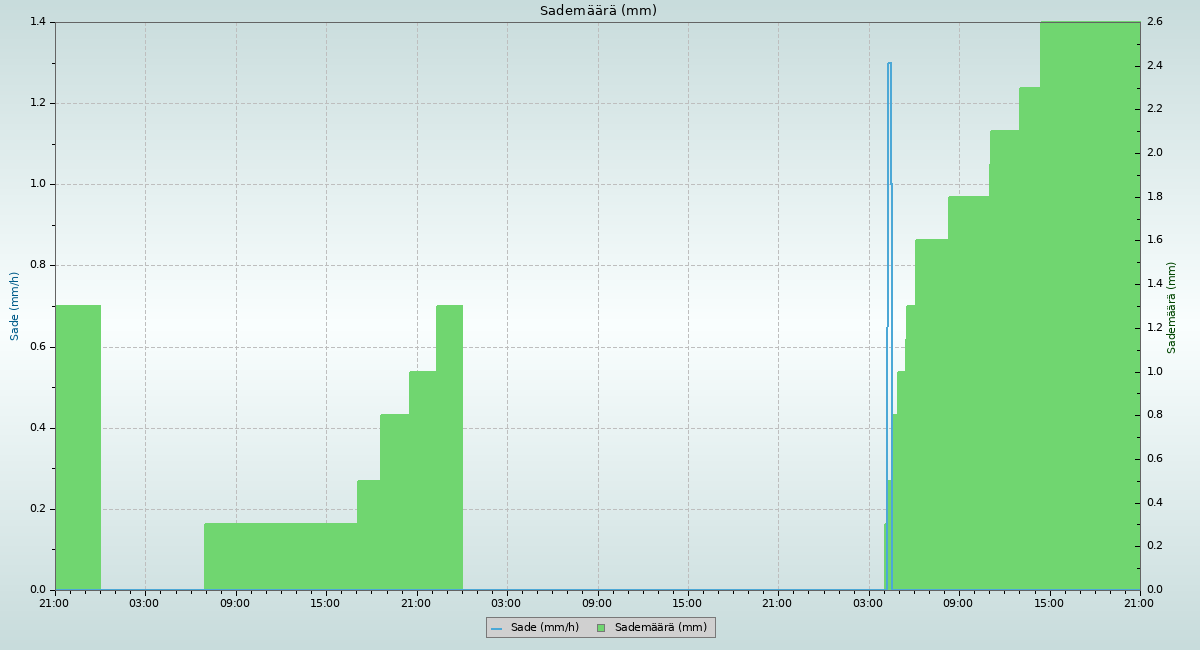
Task: Select the "Sade (mm/h)" legend label
Action: click(x=544, y=628)
